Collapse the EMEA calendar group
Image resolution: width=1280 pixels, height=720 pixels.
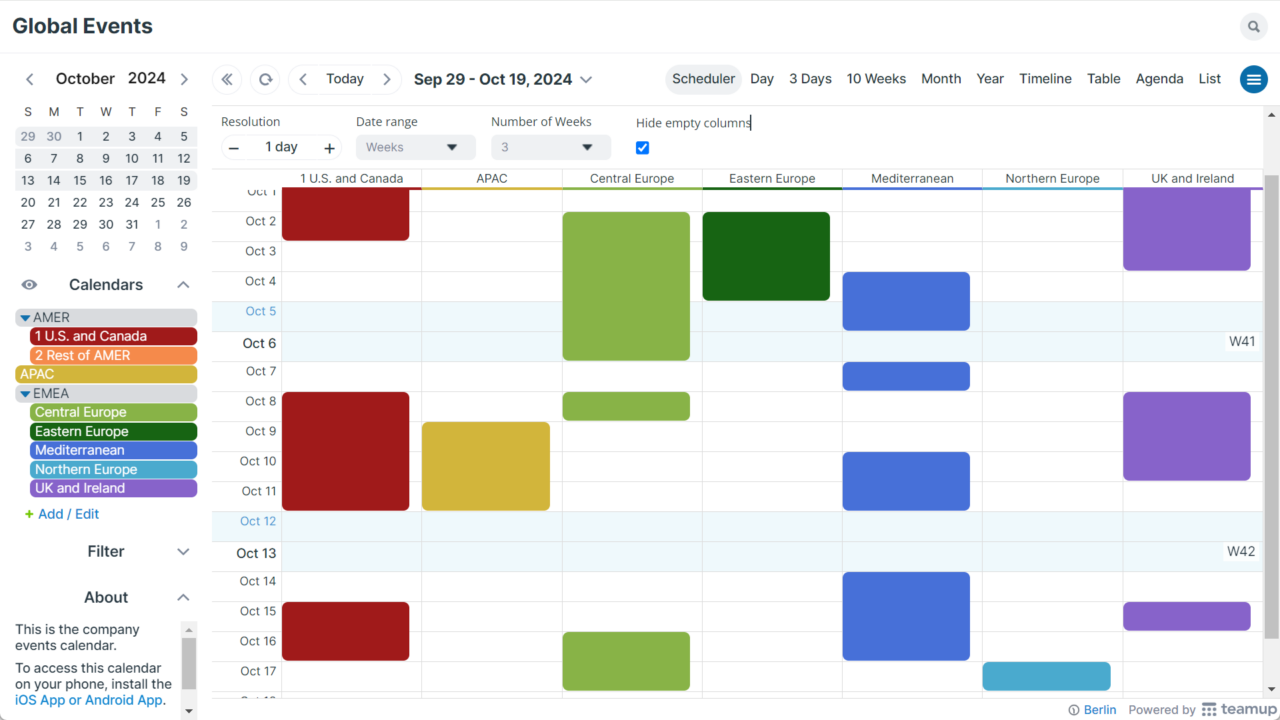(23, 393)
